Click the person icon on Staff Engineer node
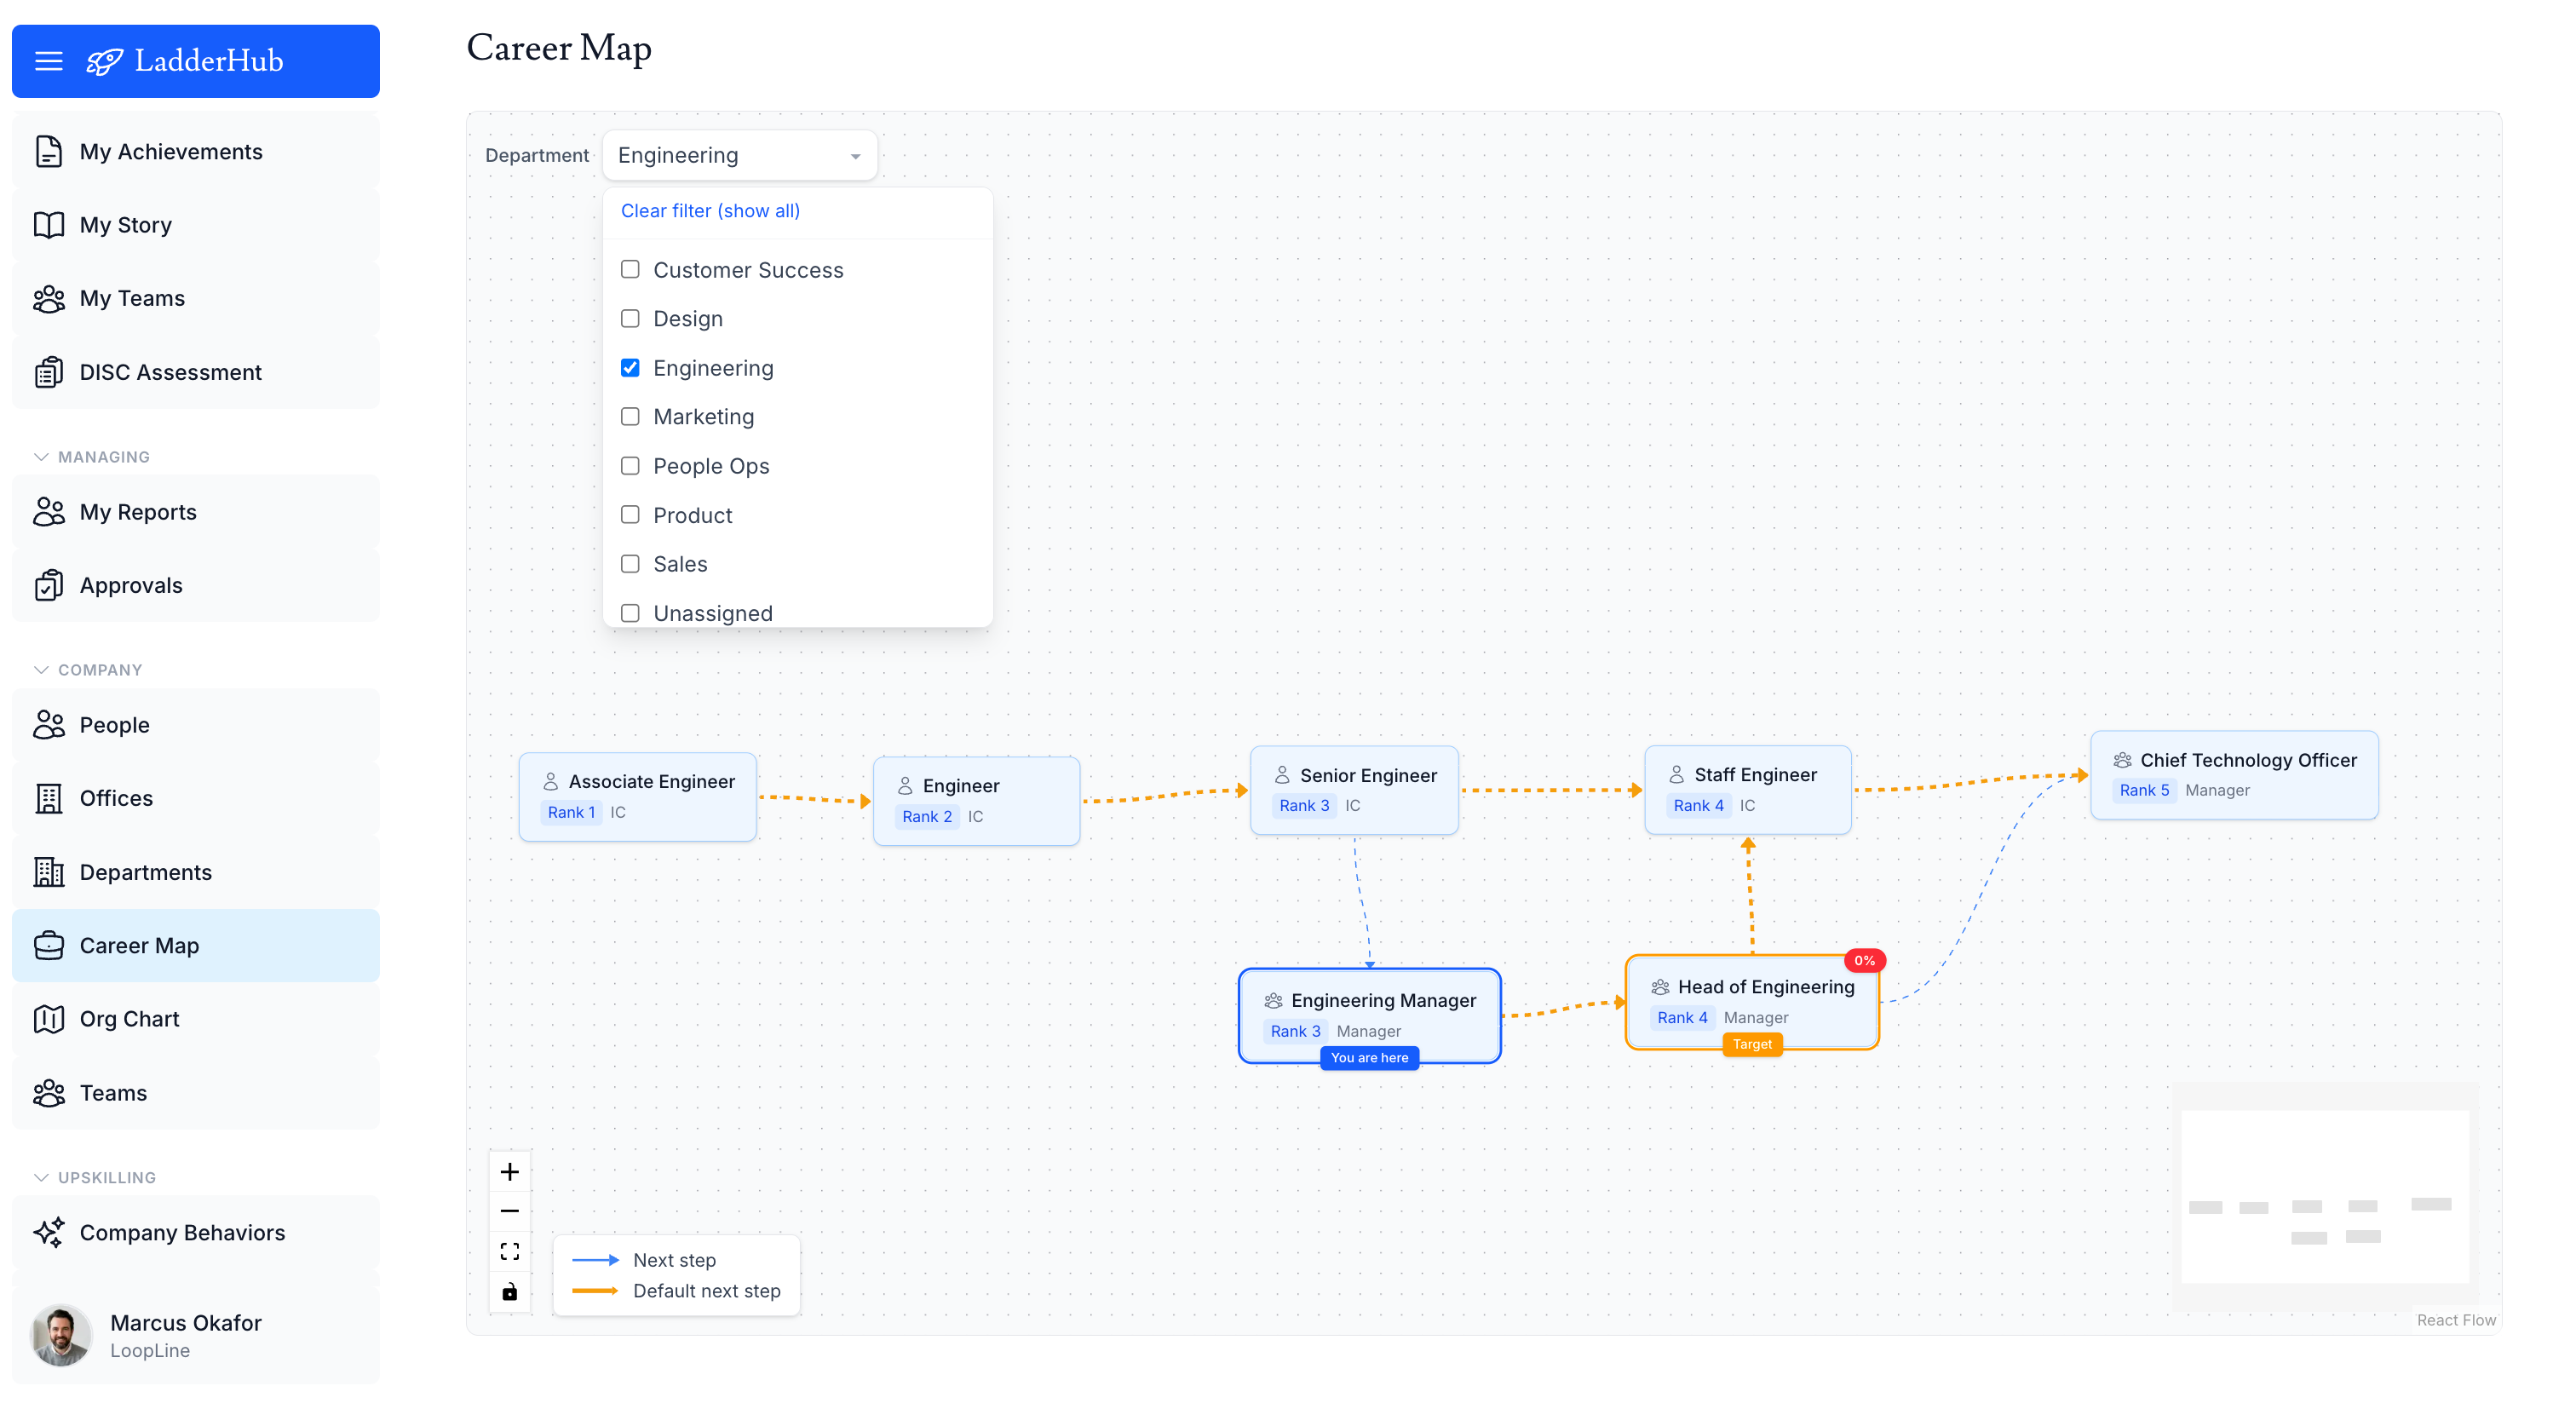The image size is (2576, 1409). click(1676, 774)
